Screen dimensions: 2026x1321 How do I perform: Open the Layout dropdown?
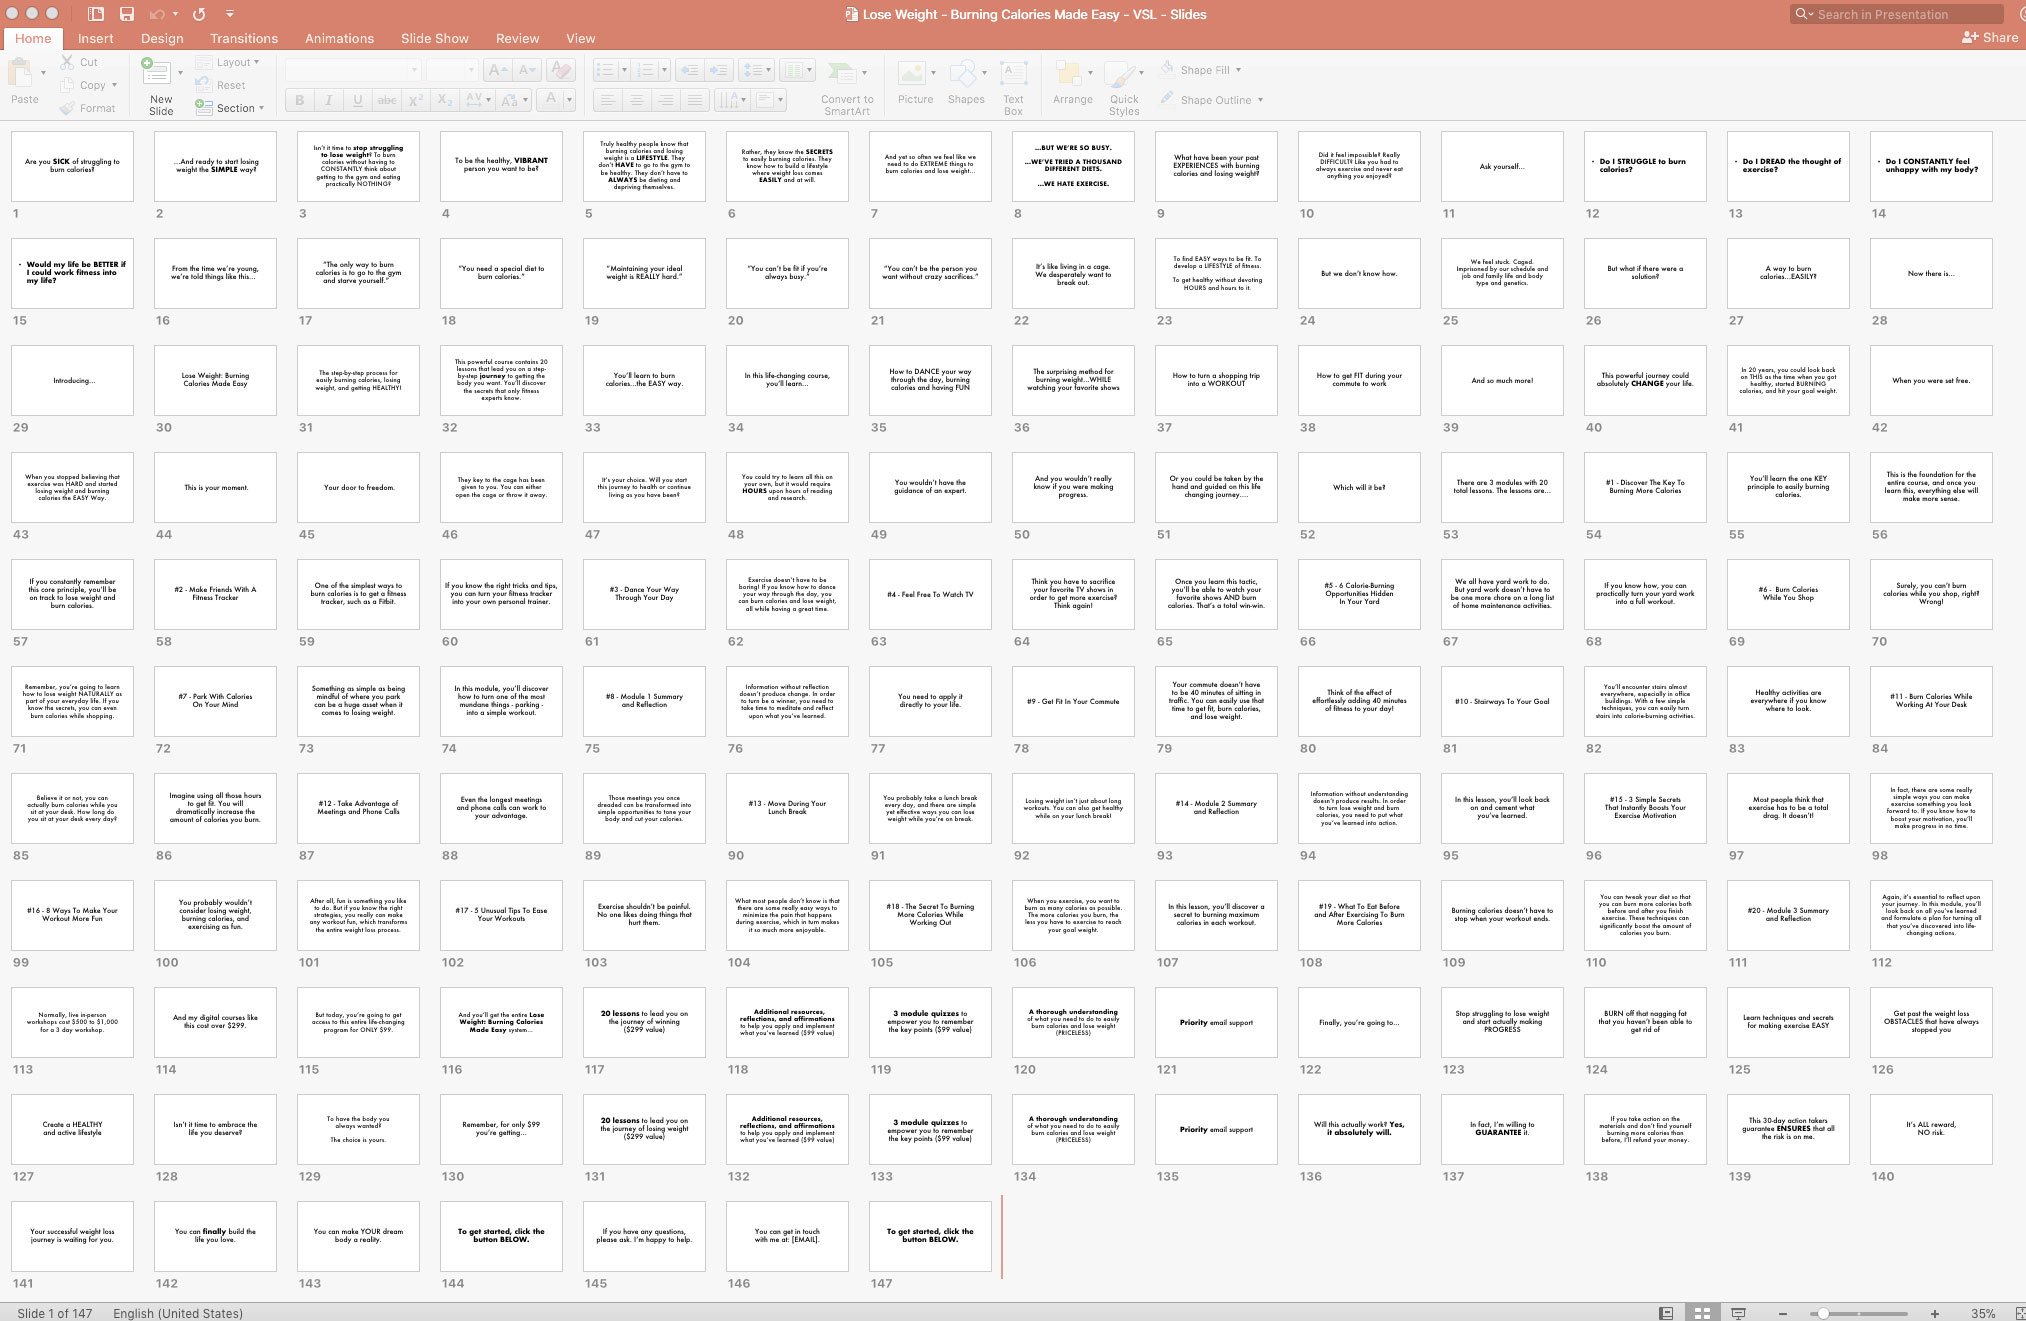pyautogui.click(x=228, y=62)
